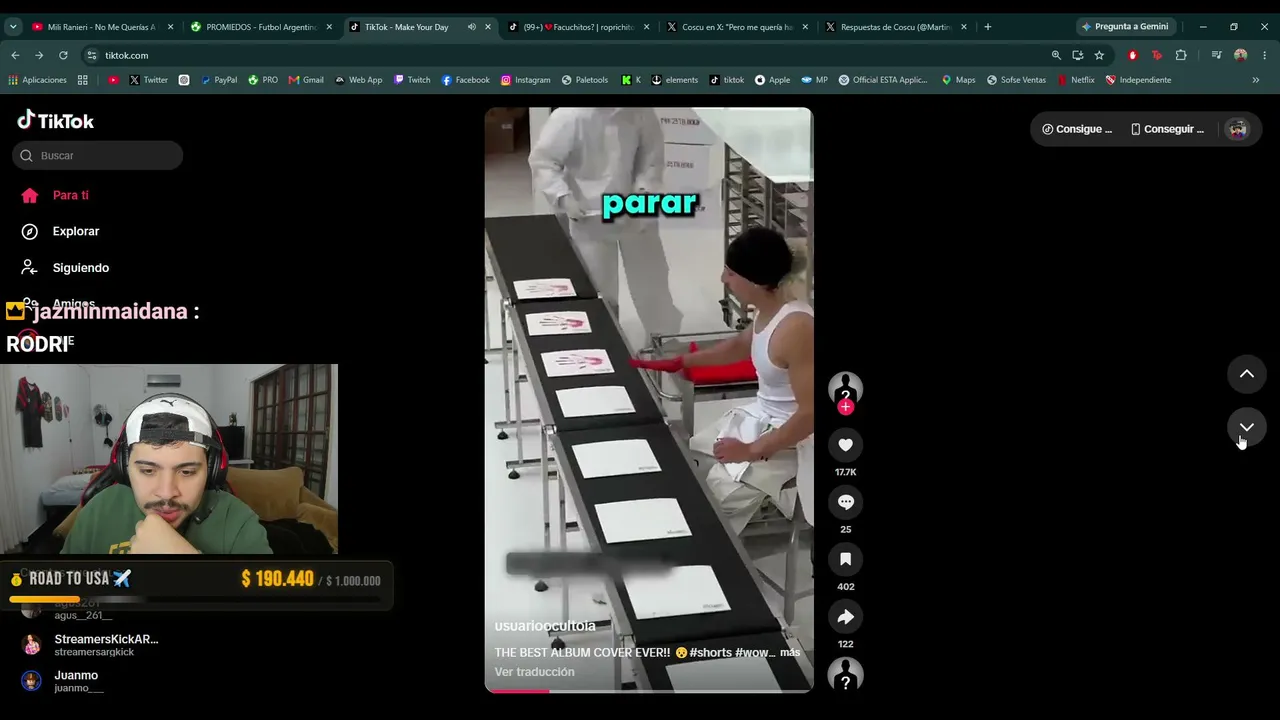Reload the page
The height and width of the screenshot is (720, 1280).
[x=63, y=55]
